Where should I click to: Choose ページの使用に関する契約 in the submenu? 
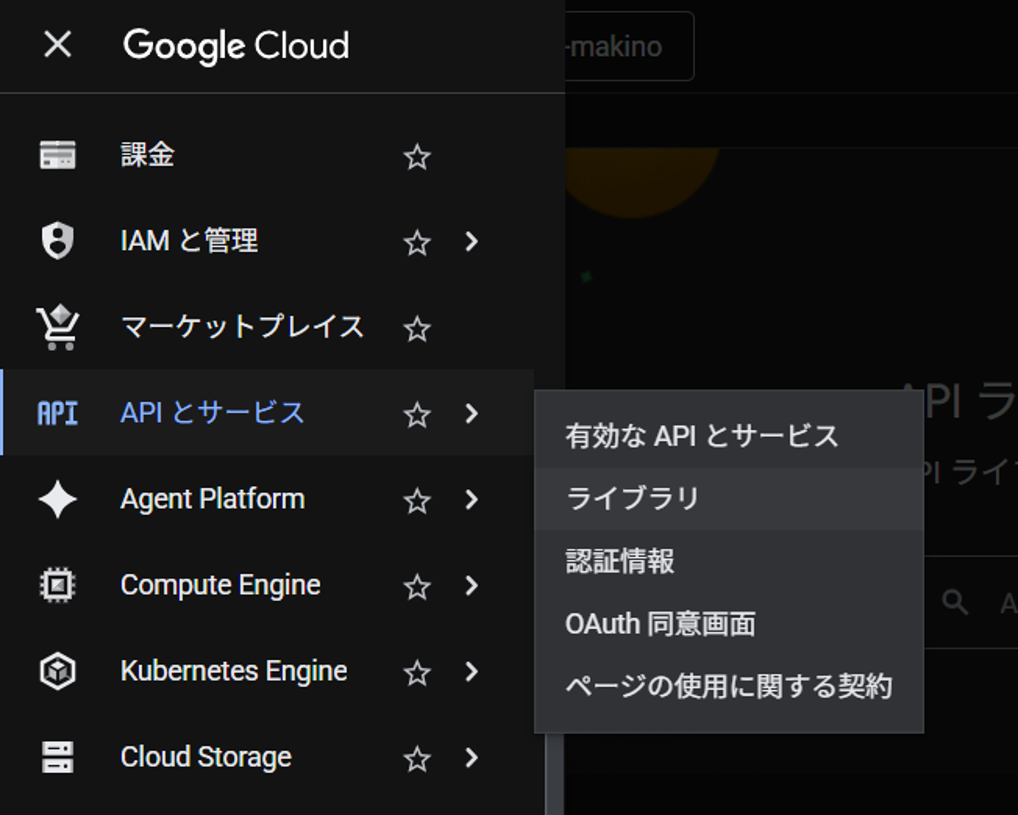pos(729,686)
